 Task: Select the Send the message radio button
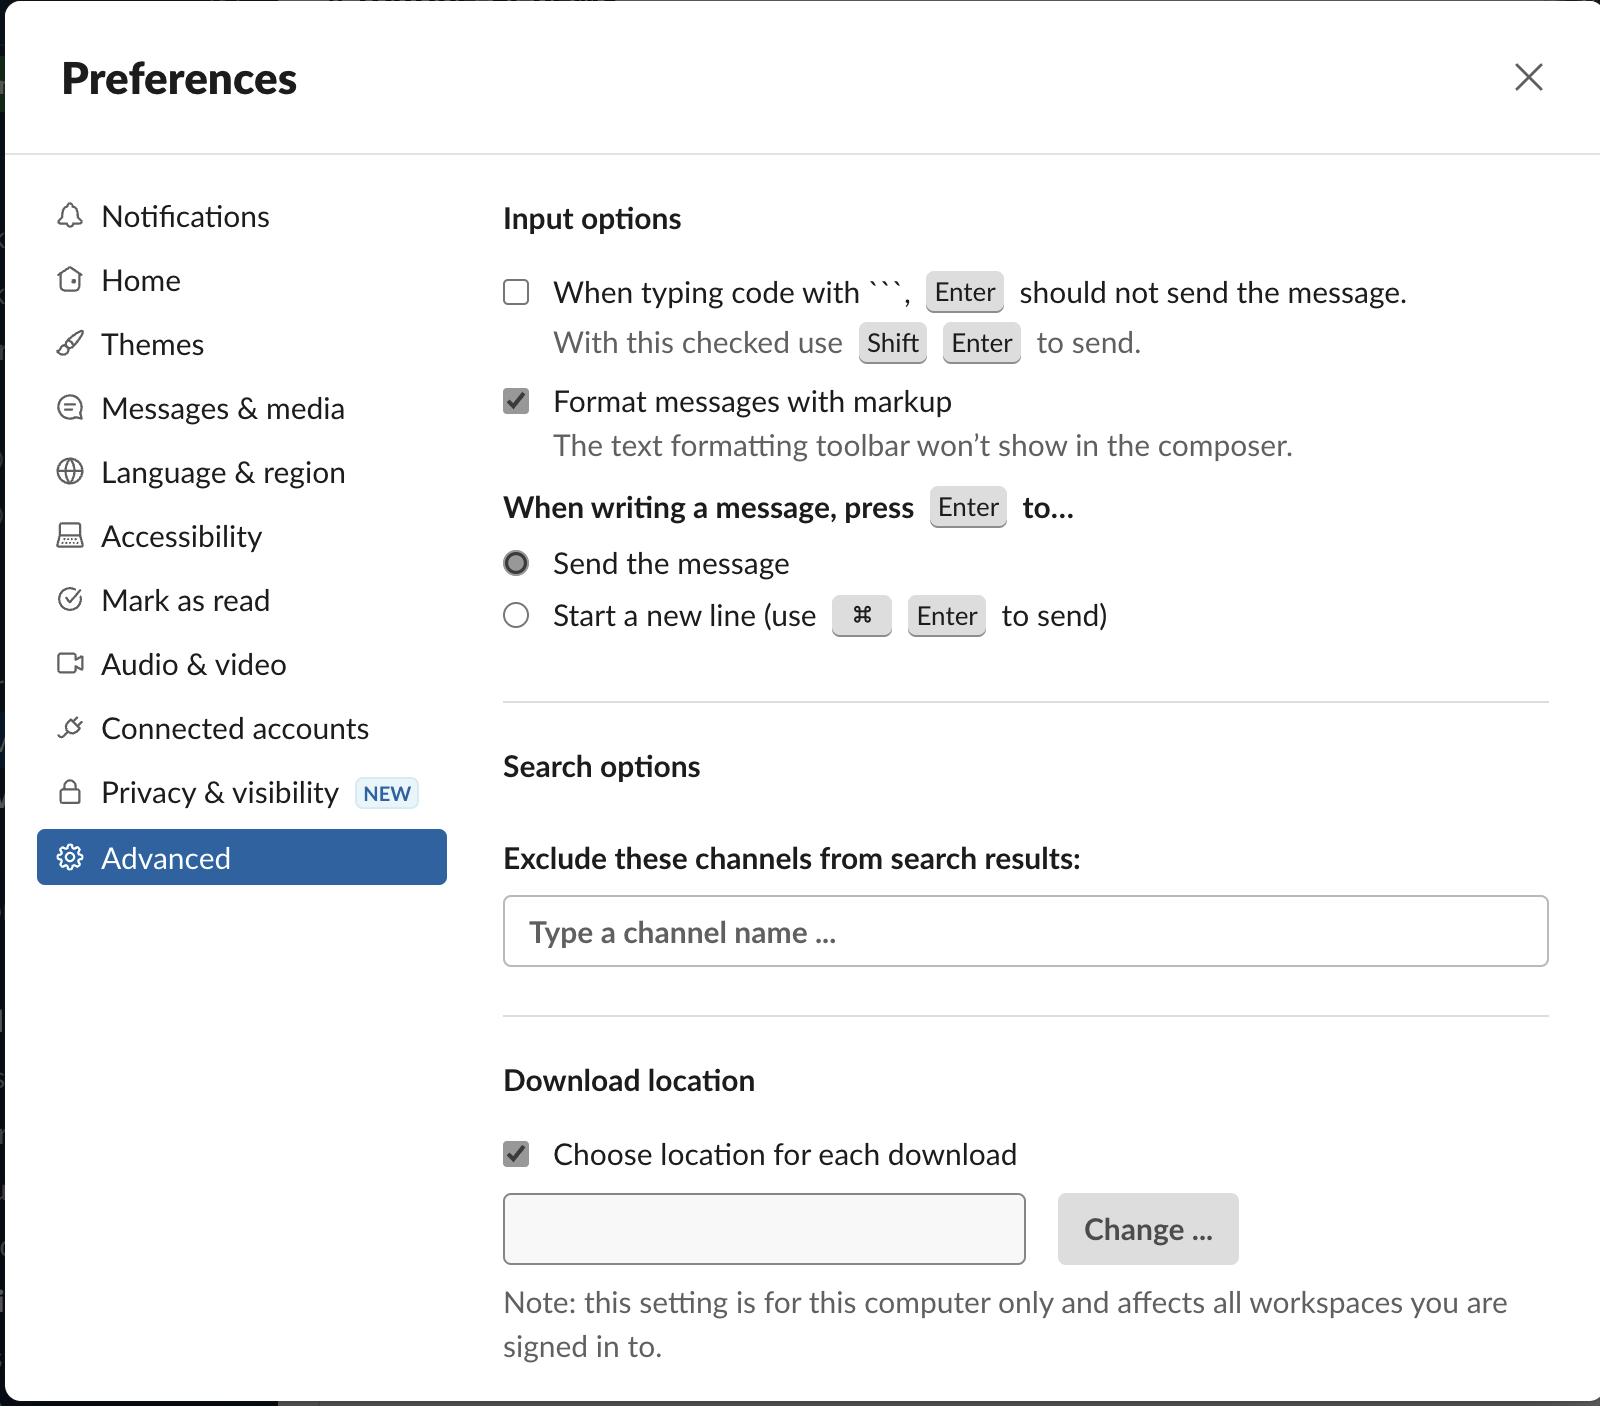click(516, 563)
